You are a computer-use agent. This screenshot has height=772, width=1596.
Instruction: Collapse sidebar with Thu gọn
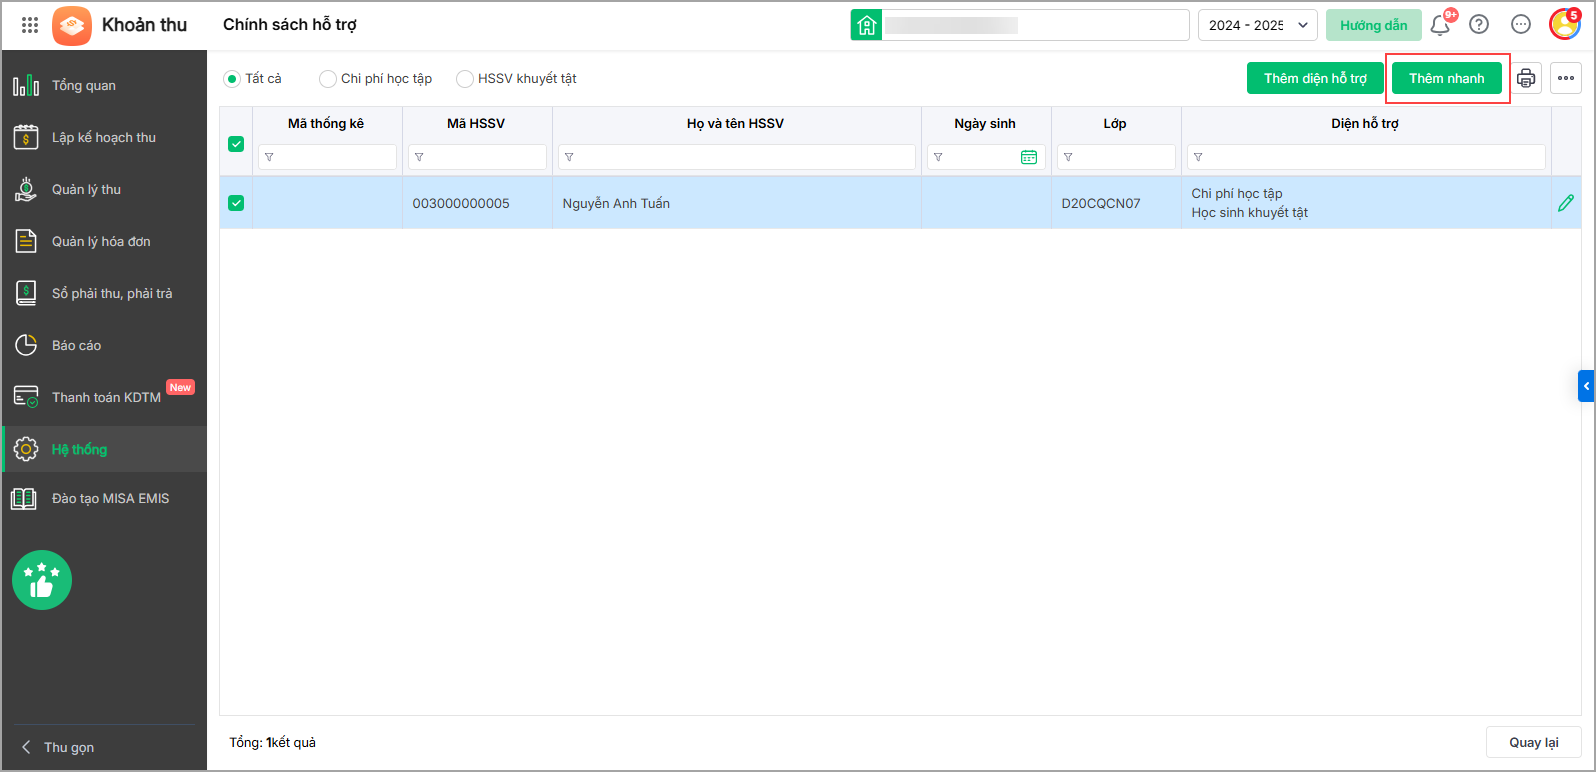tap(58, 747)
